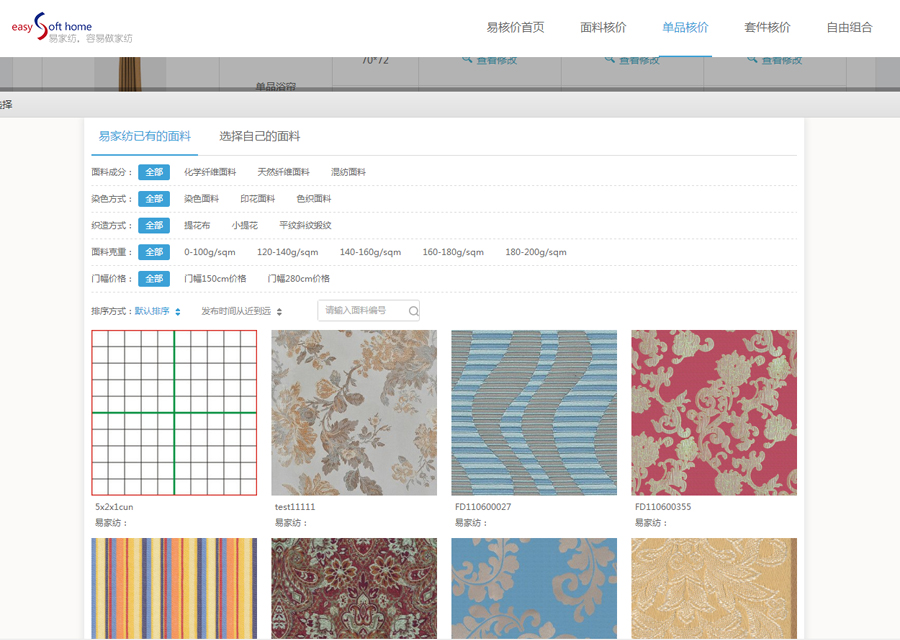The width and height of the screenshot is (900, 640).
Task: Select the burgundy paisley fabric thumbnail
Action: (354, 588)
